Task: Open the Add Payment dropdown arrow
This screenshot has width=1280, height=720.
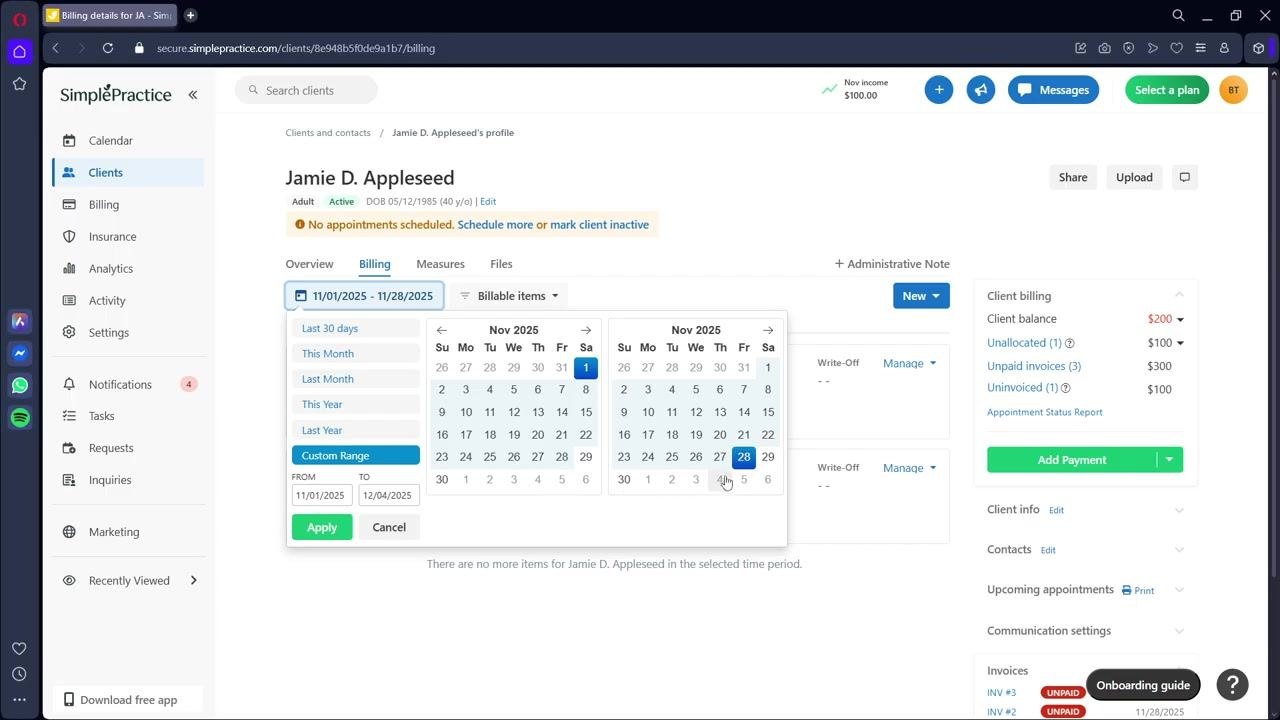Action: click(x=1170, y=460)
